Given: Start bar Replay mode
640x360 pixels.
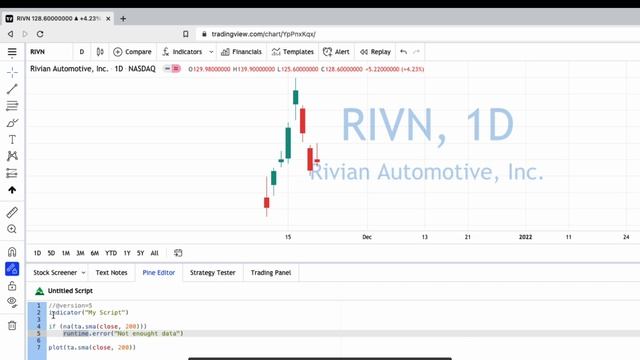Looking at the screenshot, I should point(376,52).
